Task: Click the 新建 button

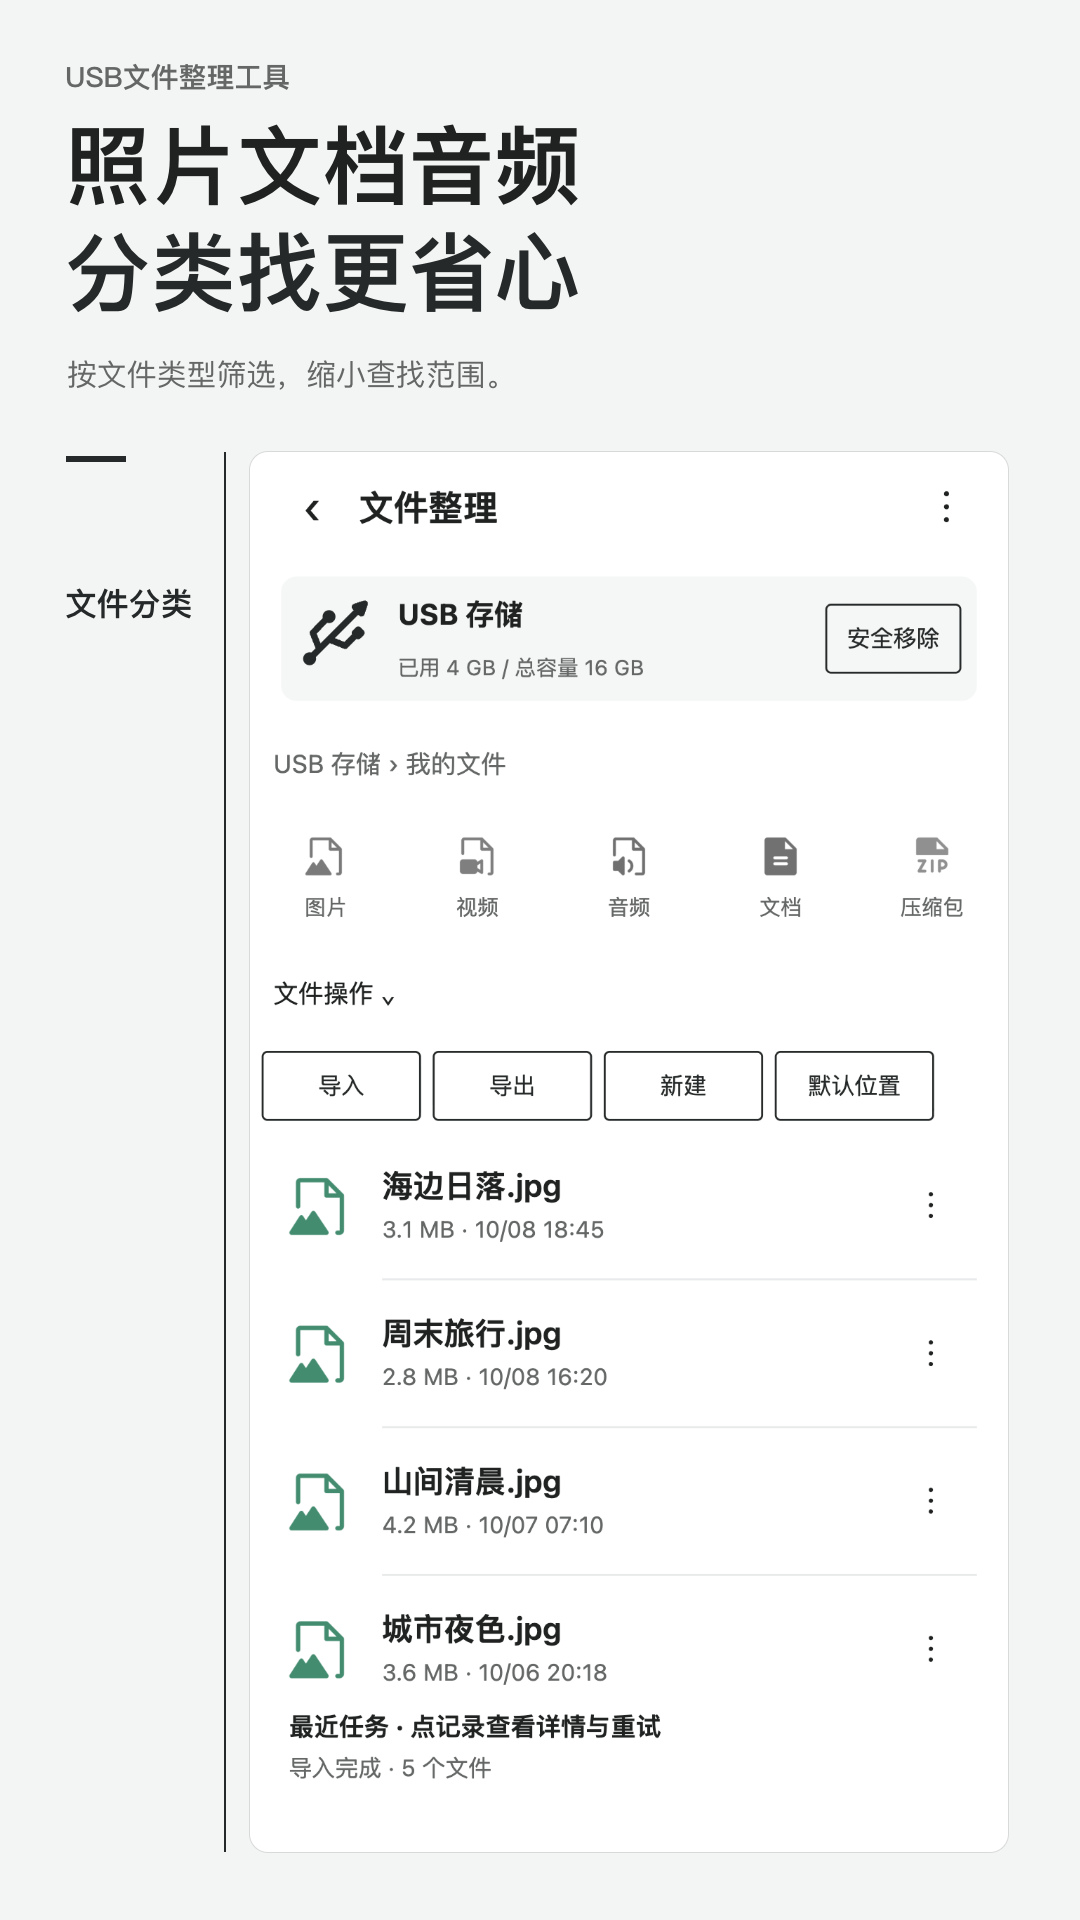Action: pos(683,1086)
